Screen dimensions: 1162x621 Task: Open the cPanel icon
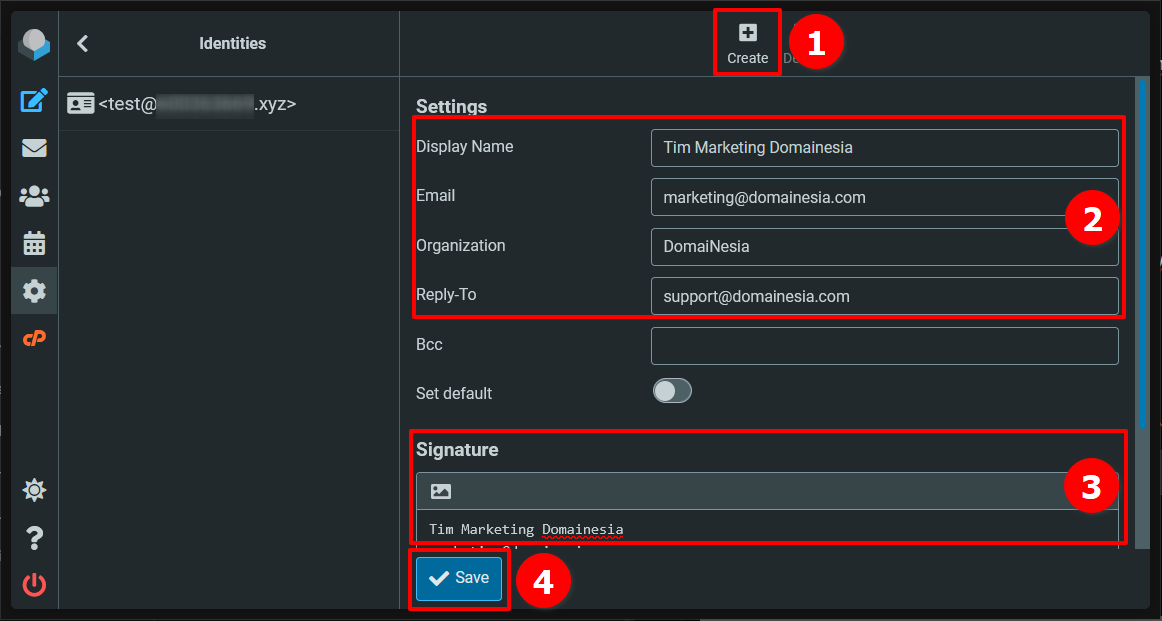click(x=34, y=338)
